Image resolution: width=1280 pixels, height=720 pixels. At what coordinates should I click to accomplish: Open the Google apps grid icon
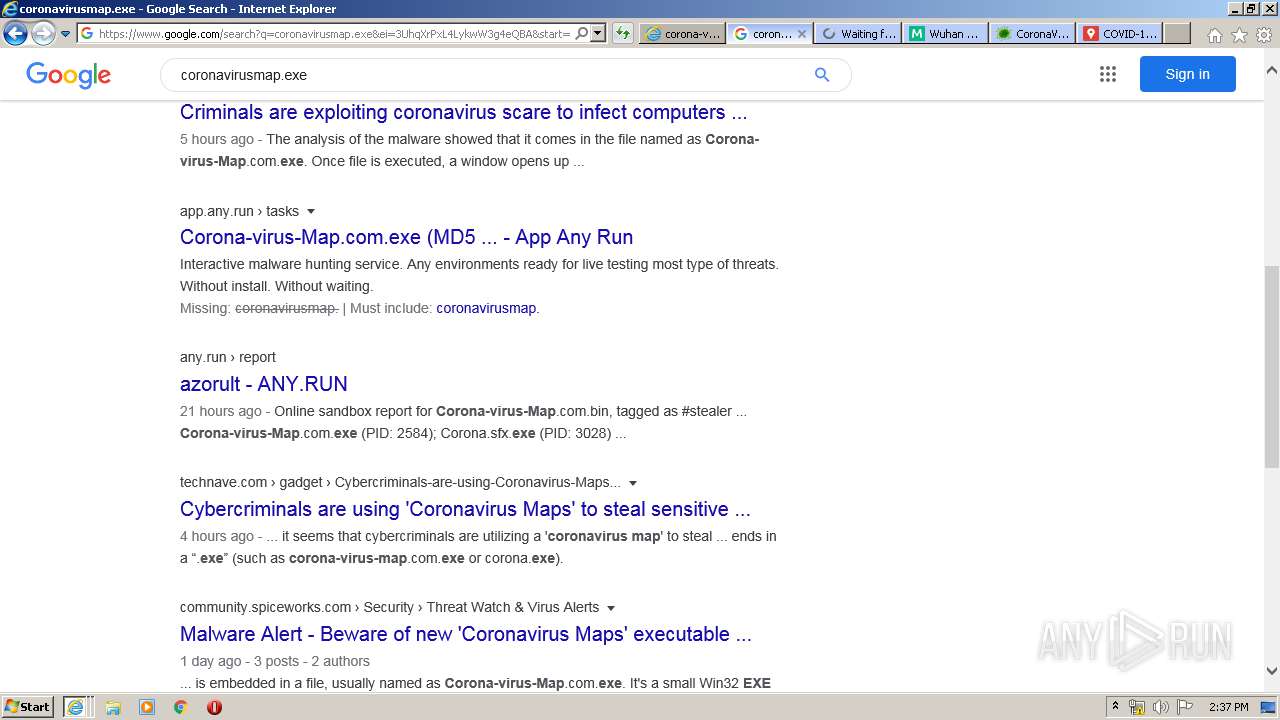coord(1107,74)
